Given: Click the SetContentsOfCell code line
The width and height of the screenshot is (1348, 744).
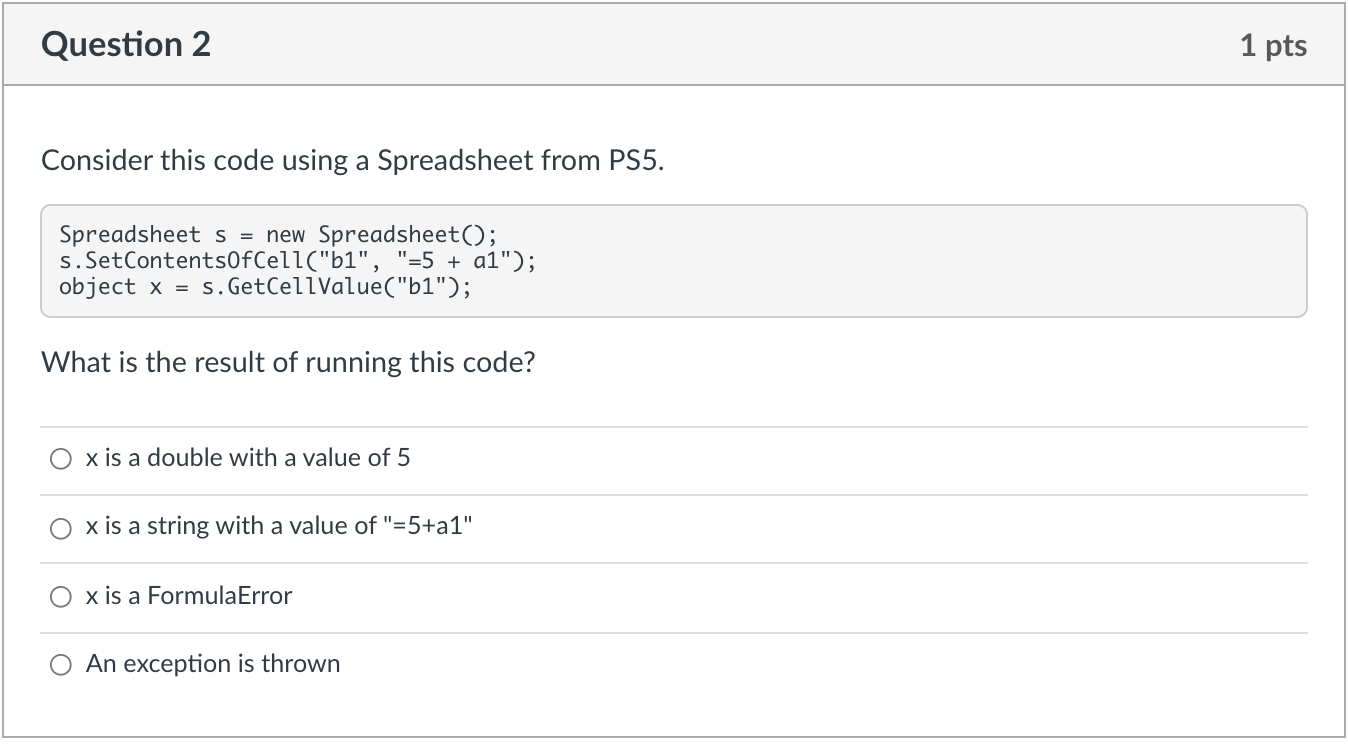Looking at the screenshot, I should tap(298, 261).
